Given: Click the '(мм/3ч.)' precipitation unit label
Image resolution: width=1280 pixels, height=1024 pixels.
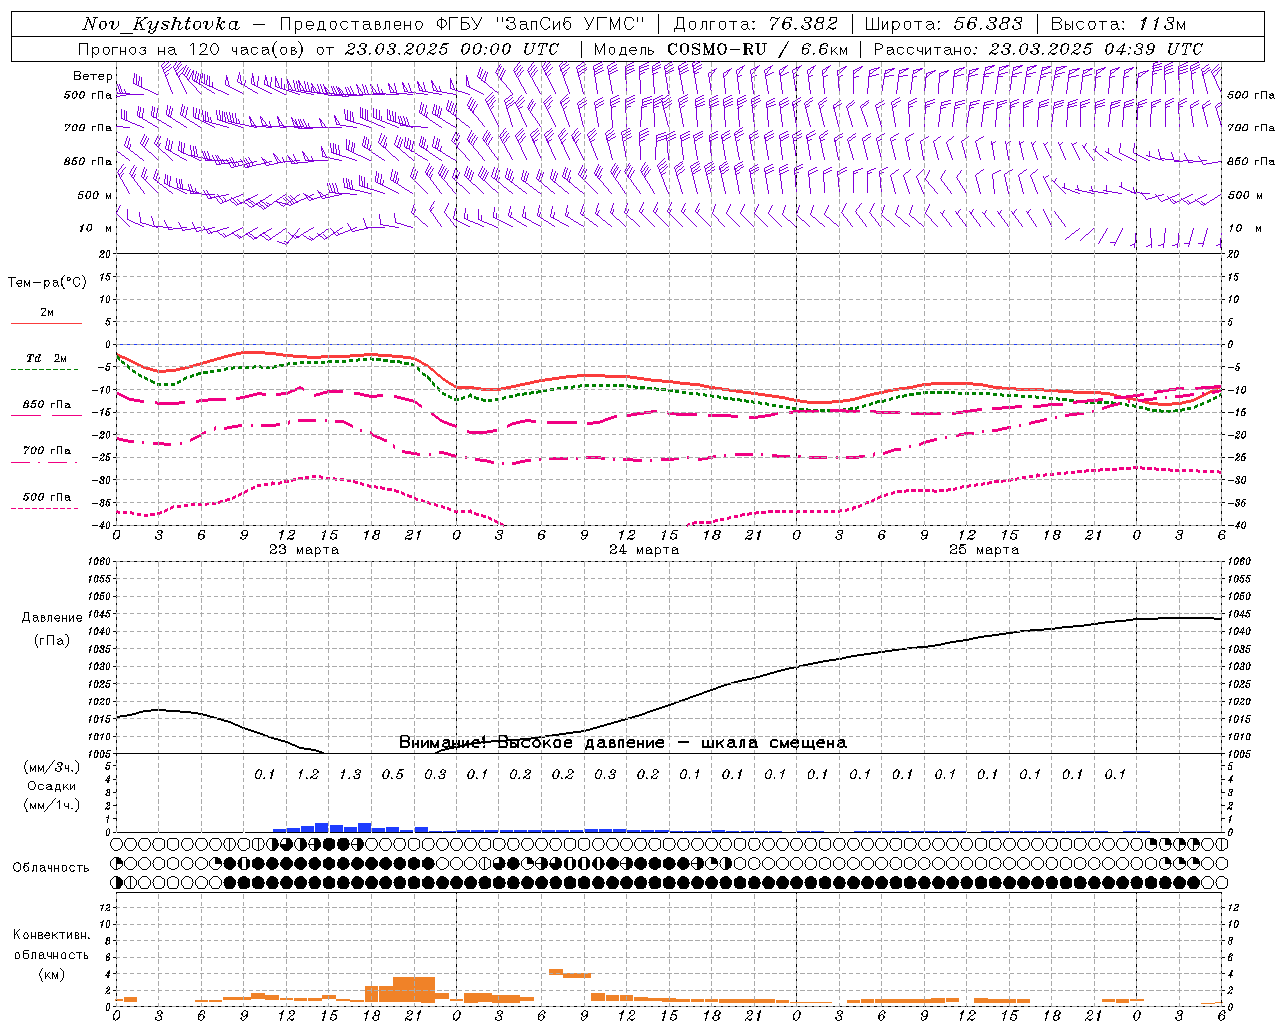Looking at the screenshot, I should pos(52,767).
